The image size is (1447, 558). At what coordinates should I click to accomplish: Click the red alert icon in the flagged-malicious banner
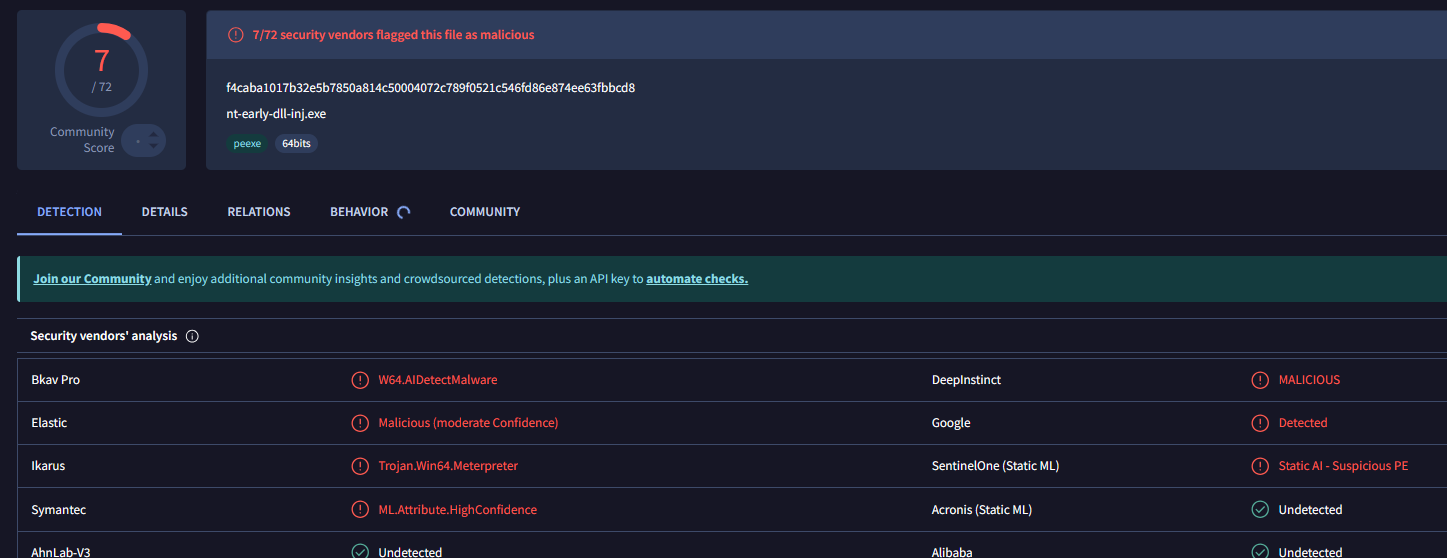236,35
